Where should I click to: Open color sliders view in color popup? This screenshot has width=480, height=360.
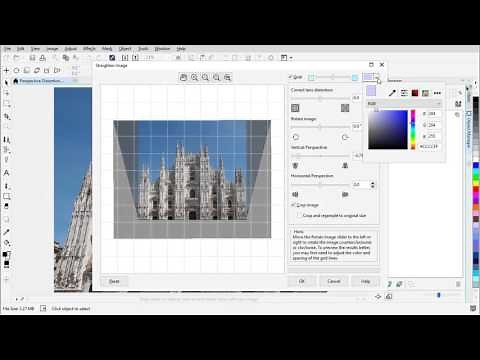click(x=404, y=93)
